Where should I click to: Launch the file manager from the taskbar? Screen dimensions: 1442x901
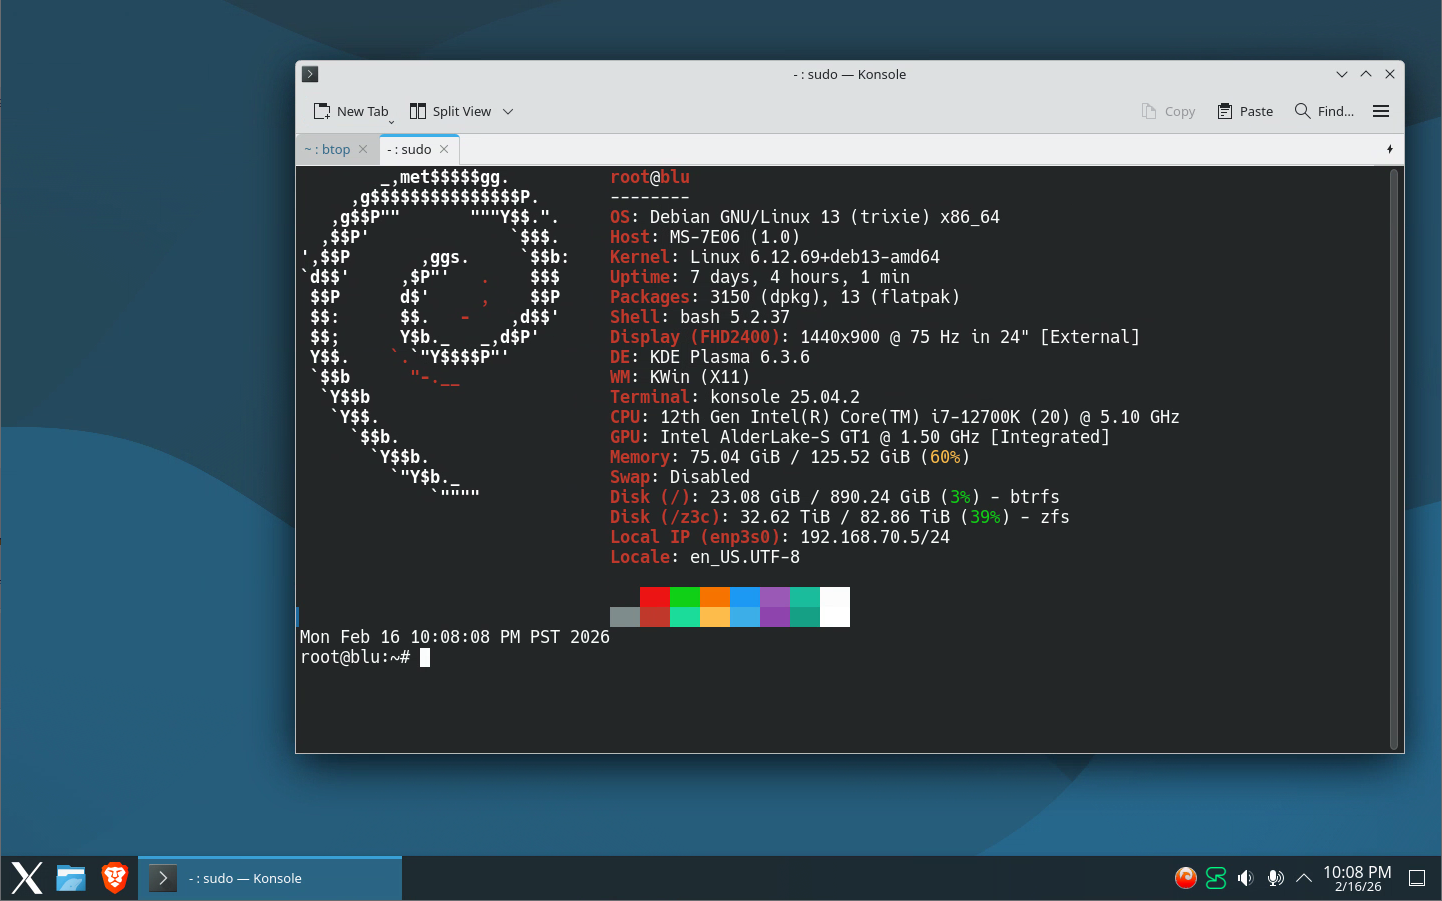coord(71,878)
